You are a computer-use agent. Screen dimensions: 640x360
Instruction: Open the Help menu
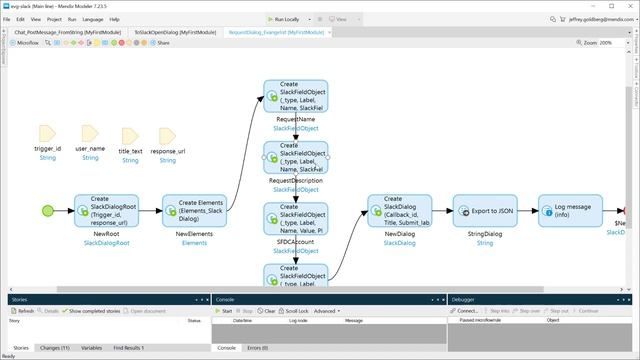[x=114, y=19]
